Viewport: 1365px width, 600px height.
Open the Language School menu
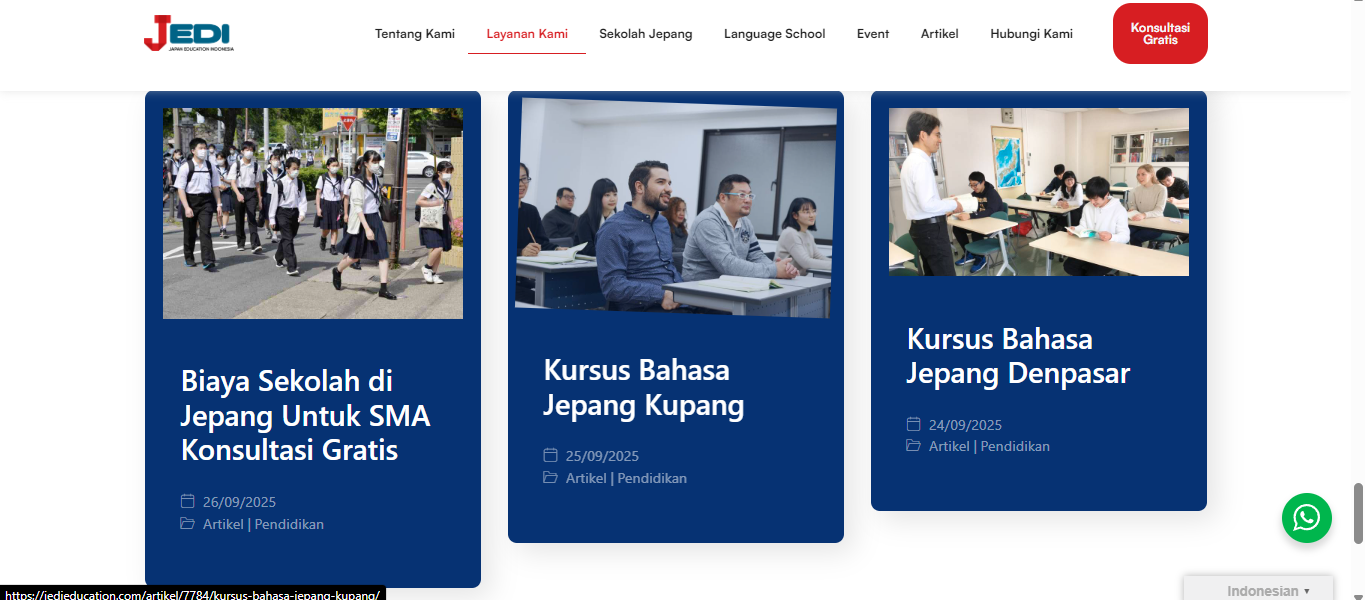pyautogui.click(x=774, y=33)
